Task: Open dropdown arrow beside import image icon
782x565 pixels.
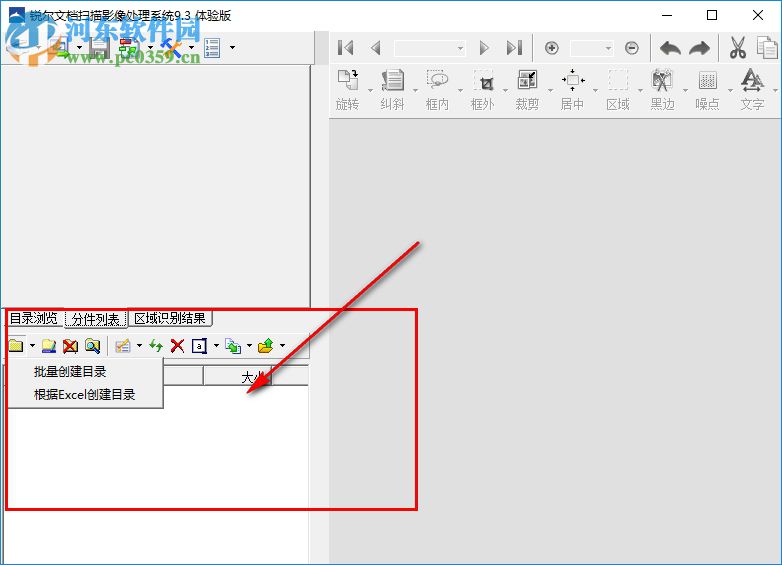Action: pos(79,48)
